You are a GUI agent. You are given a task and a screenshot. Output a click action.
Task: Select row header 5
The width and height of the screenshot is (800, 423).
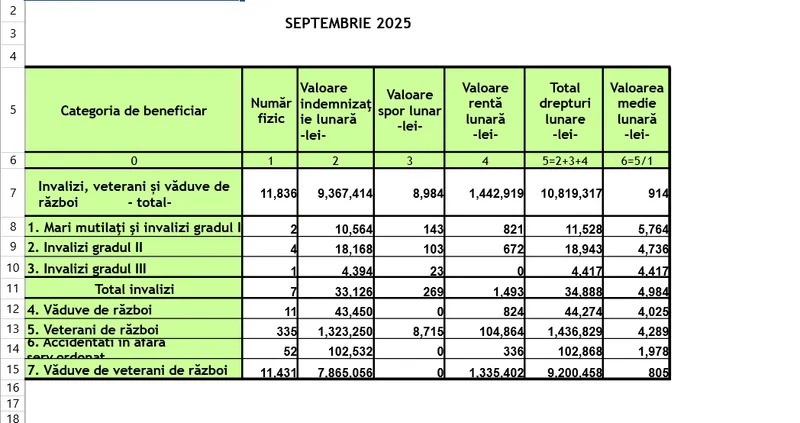pos(12,110)
